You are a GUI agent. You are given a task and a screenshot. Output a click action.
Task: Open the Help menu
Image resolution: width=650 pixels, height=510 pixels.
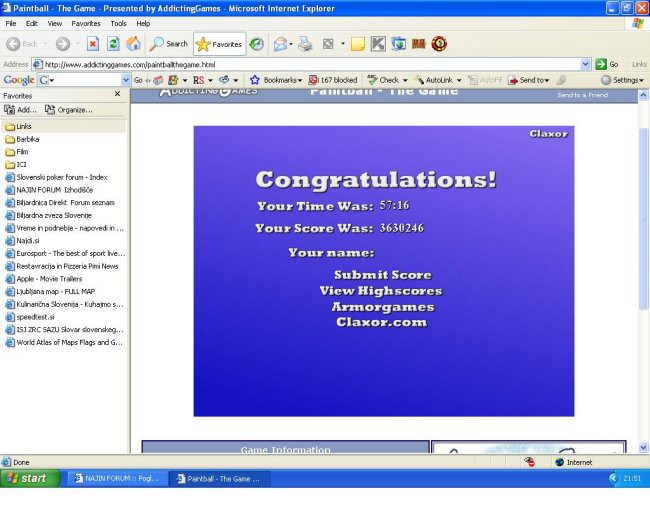tap(143, 24)
